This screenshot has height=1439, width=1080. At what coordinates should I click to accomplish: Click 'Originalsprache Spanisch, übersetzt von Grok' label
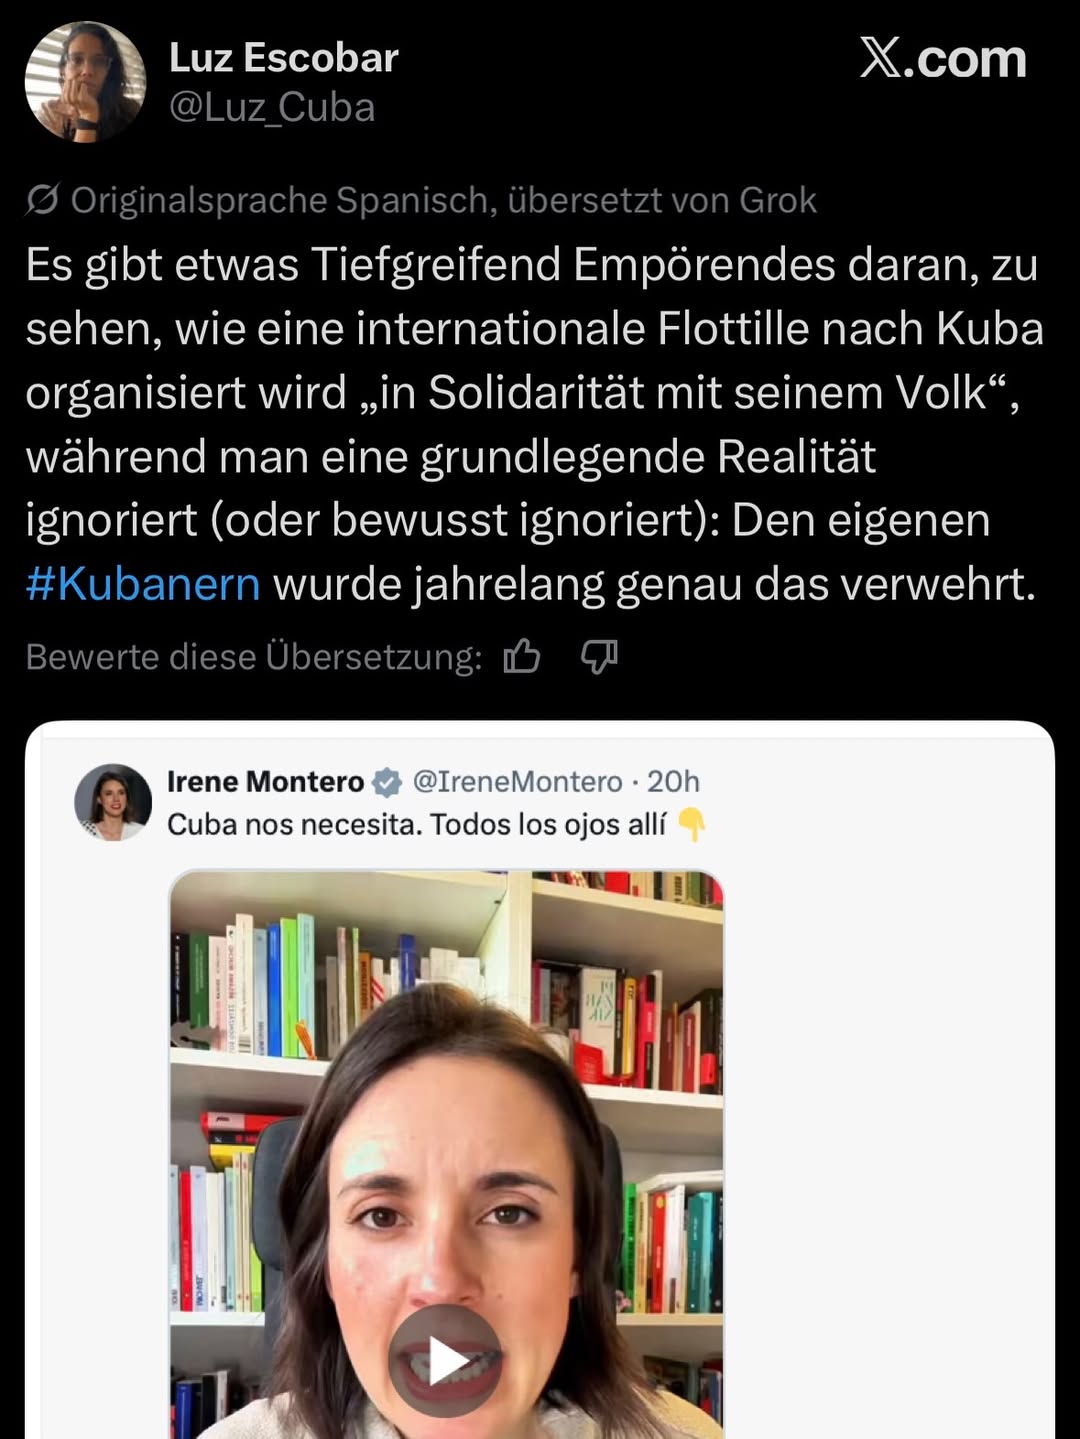[443, 200]
